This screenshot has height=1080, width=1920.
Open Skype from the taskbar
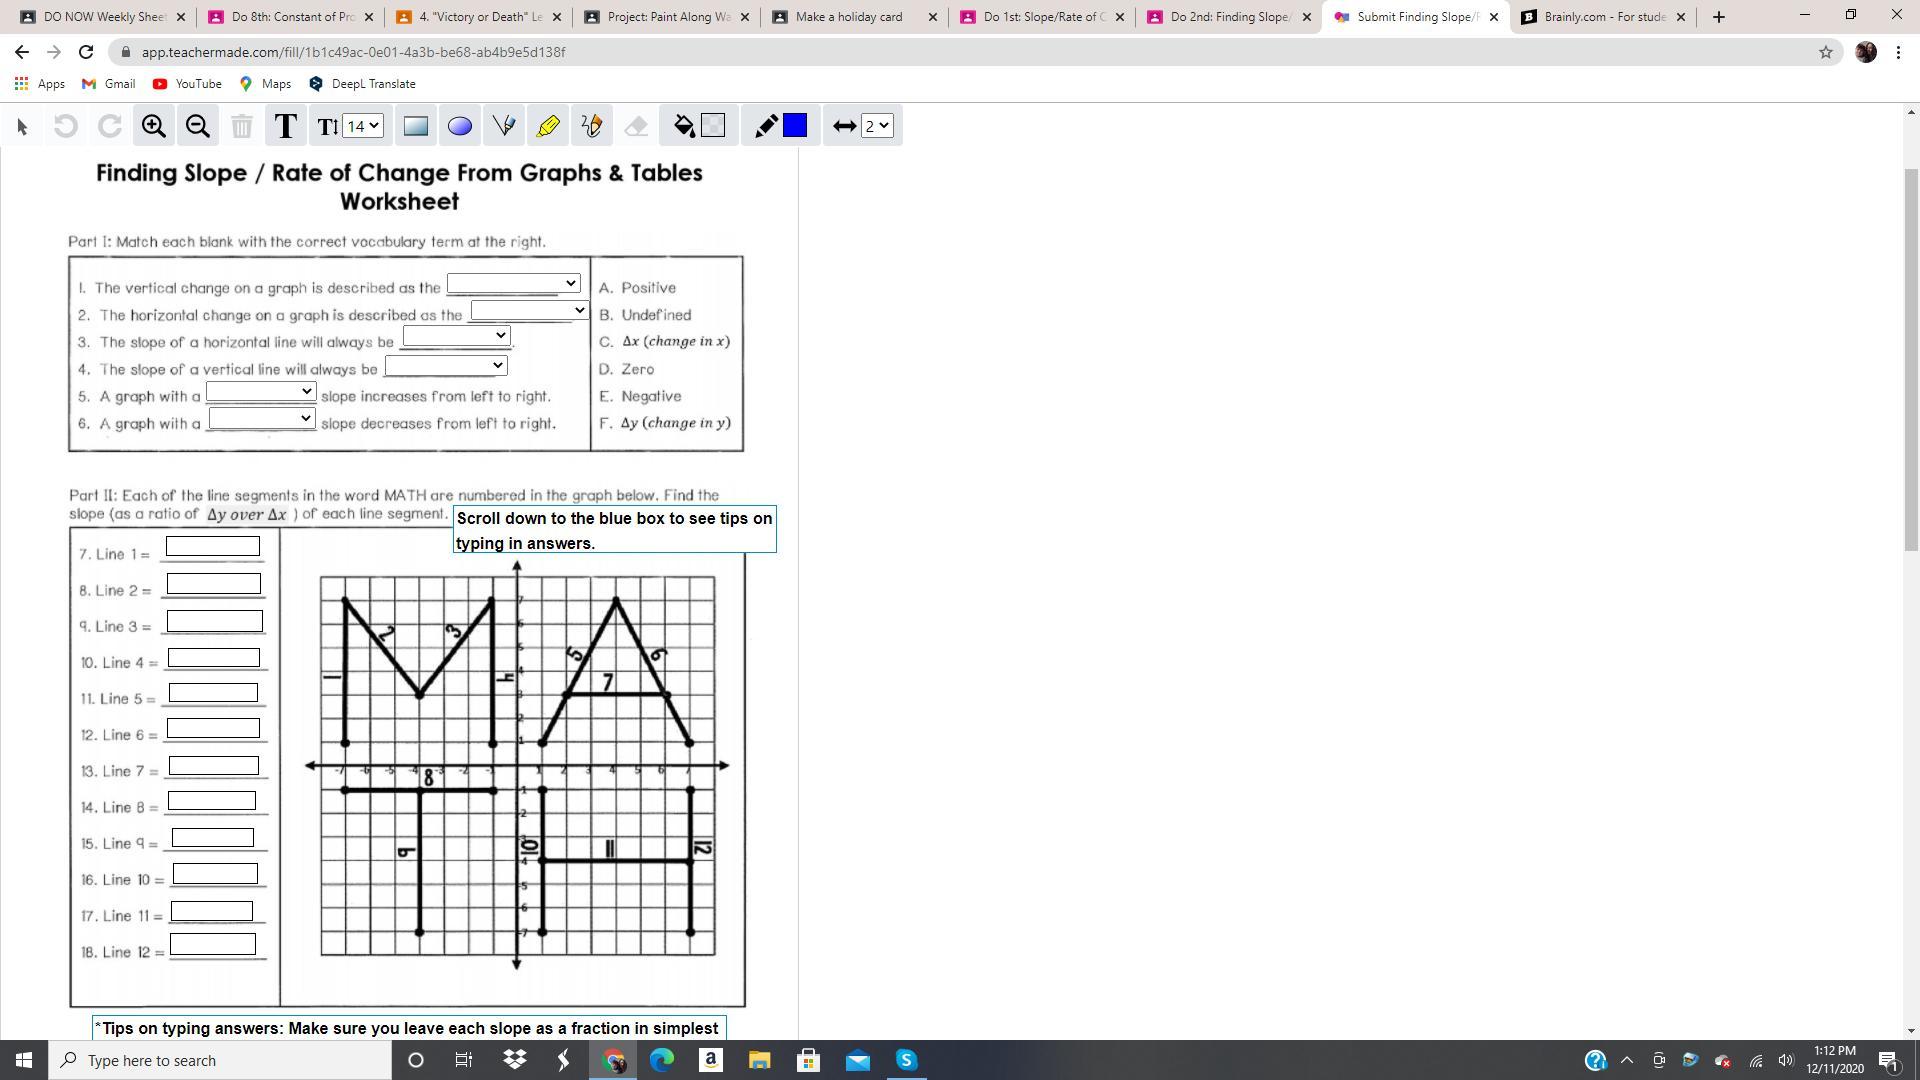(x=906, y=1060)
